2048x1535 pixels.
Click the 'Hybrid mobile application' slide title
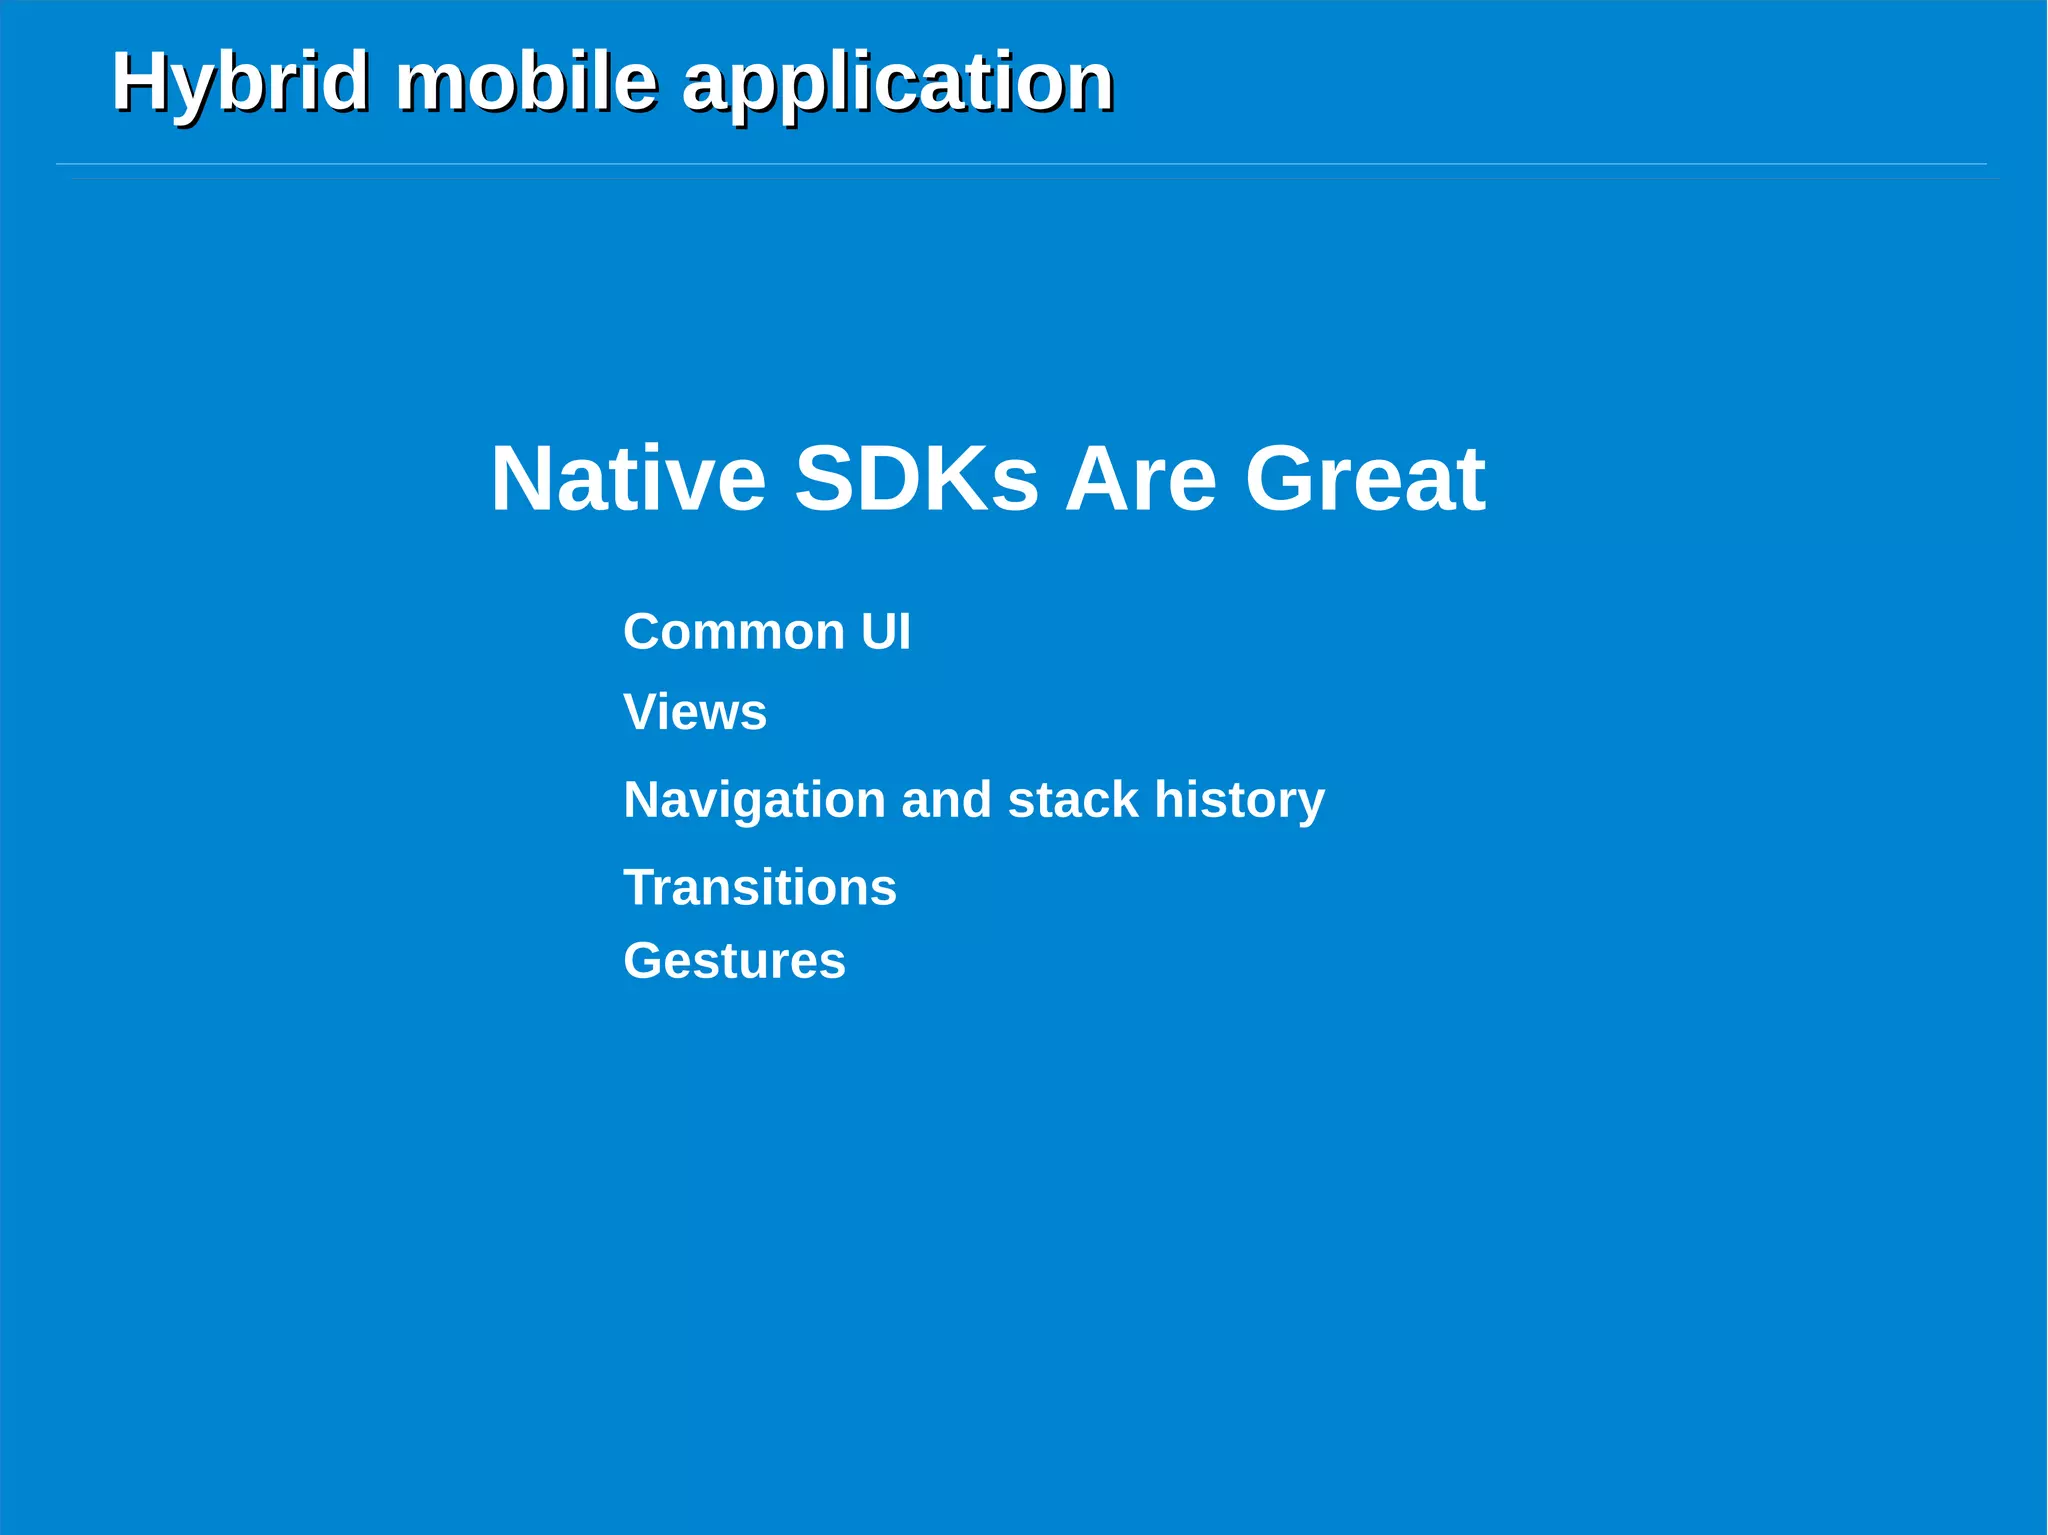[612, 82]
